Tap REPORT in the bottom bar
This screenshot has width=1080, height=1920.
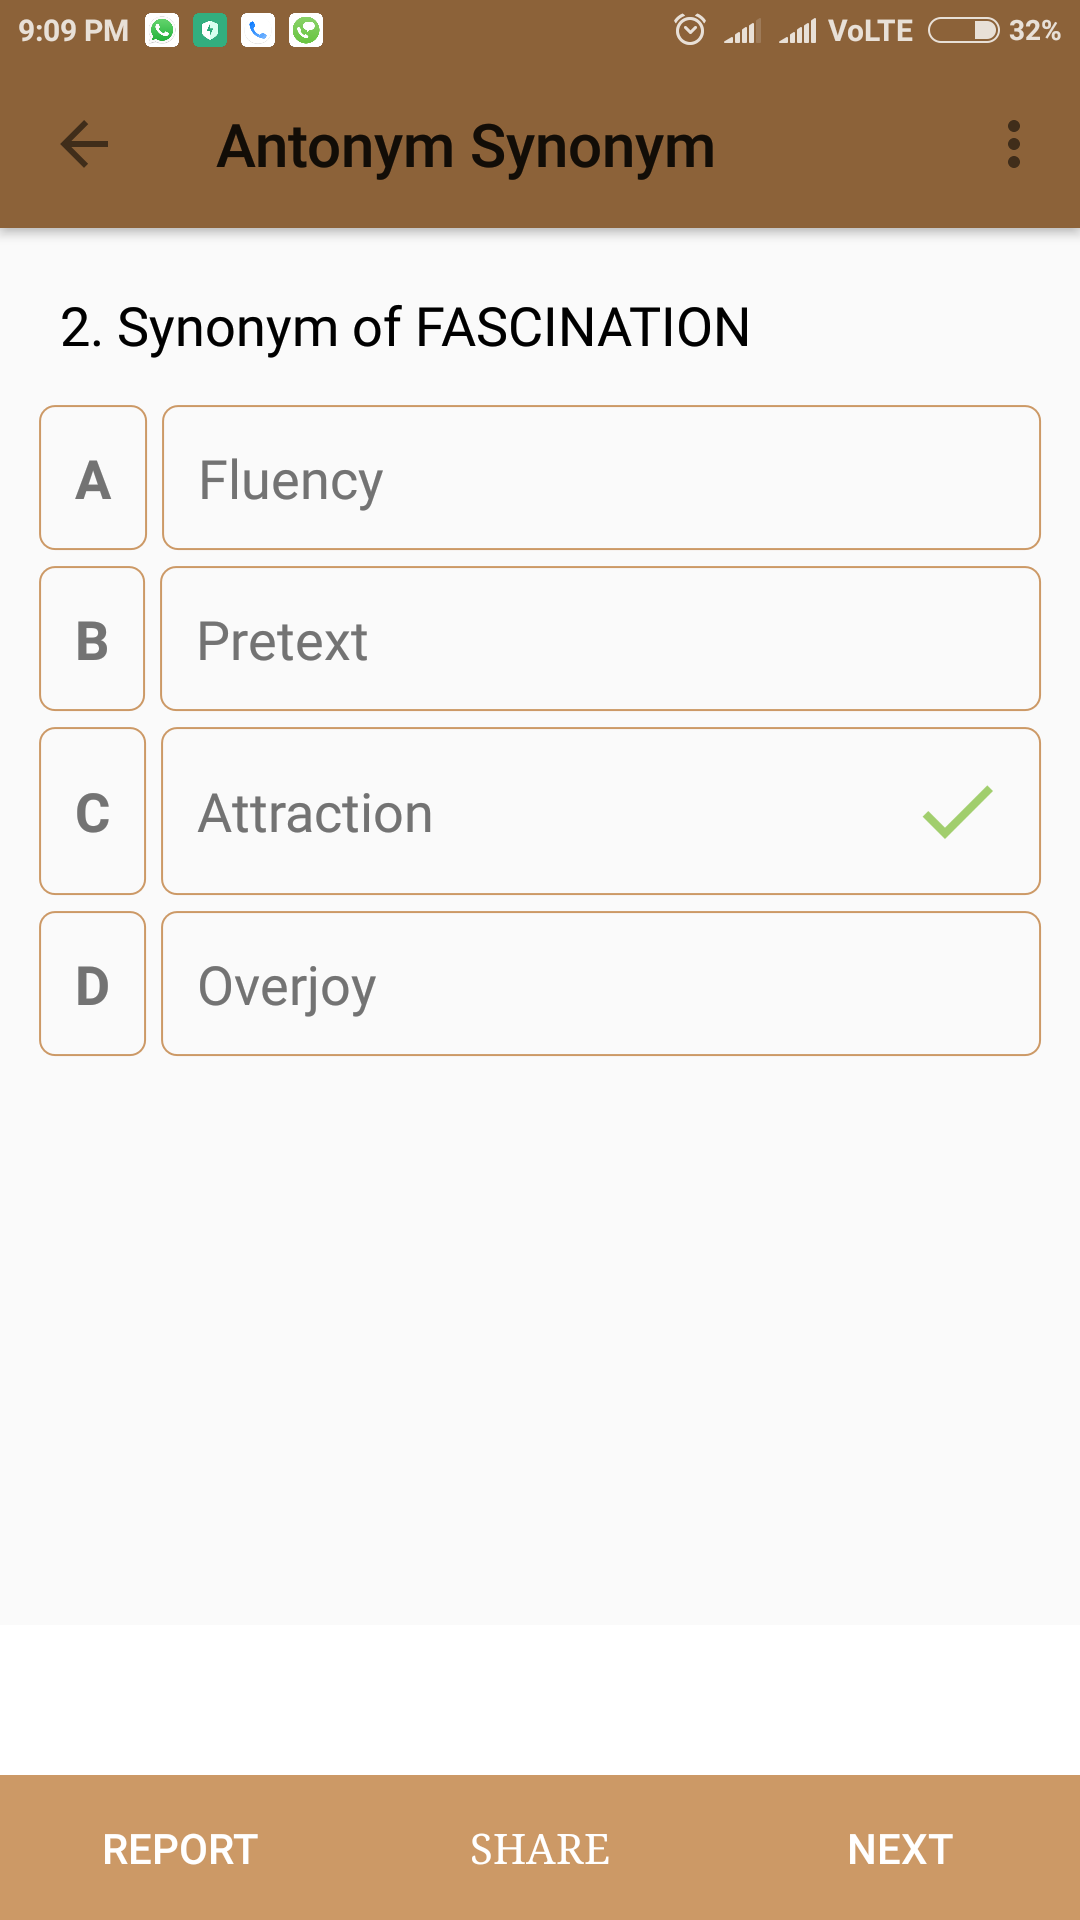pos(180,1849)
